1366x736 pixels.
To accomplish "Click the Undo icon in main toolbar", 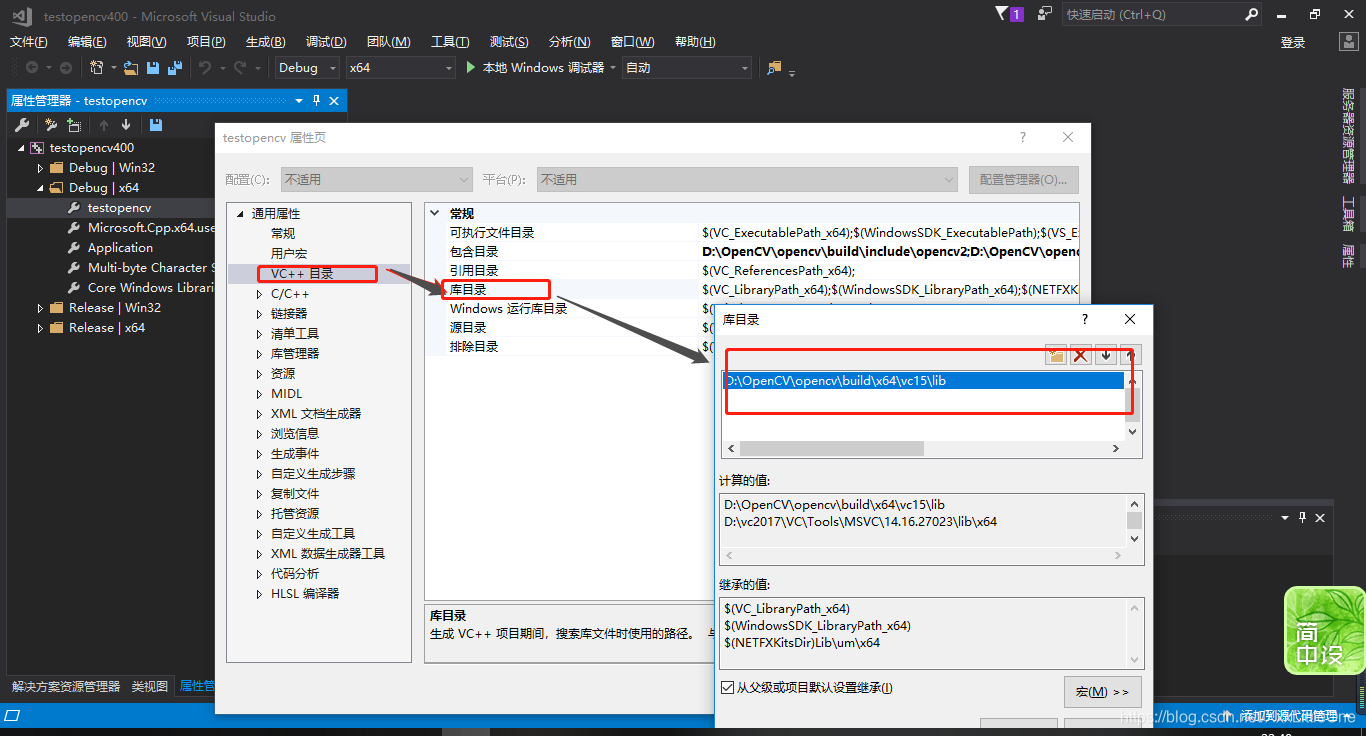I will click(204, 68).
